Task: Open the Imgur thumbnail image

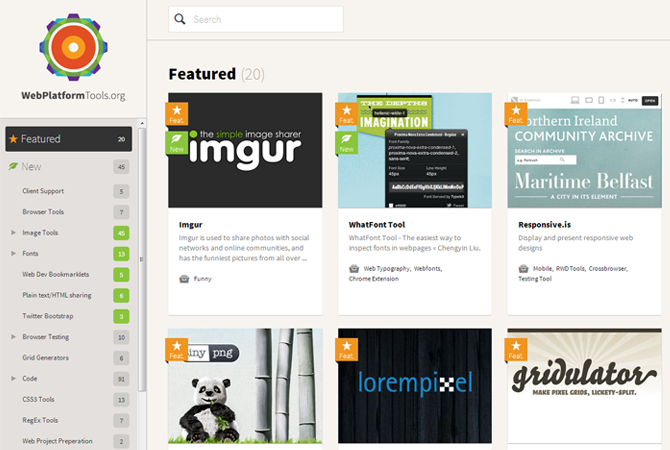Action: 245,150
